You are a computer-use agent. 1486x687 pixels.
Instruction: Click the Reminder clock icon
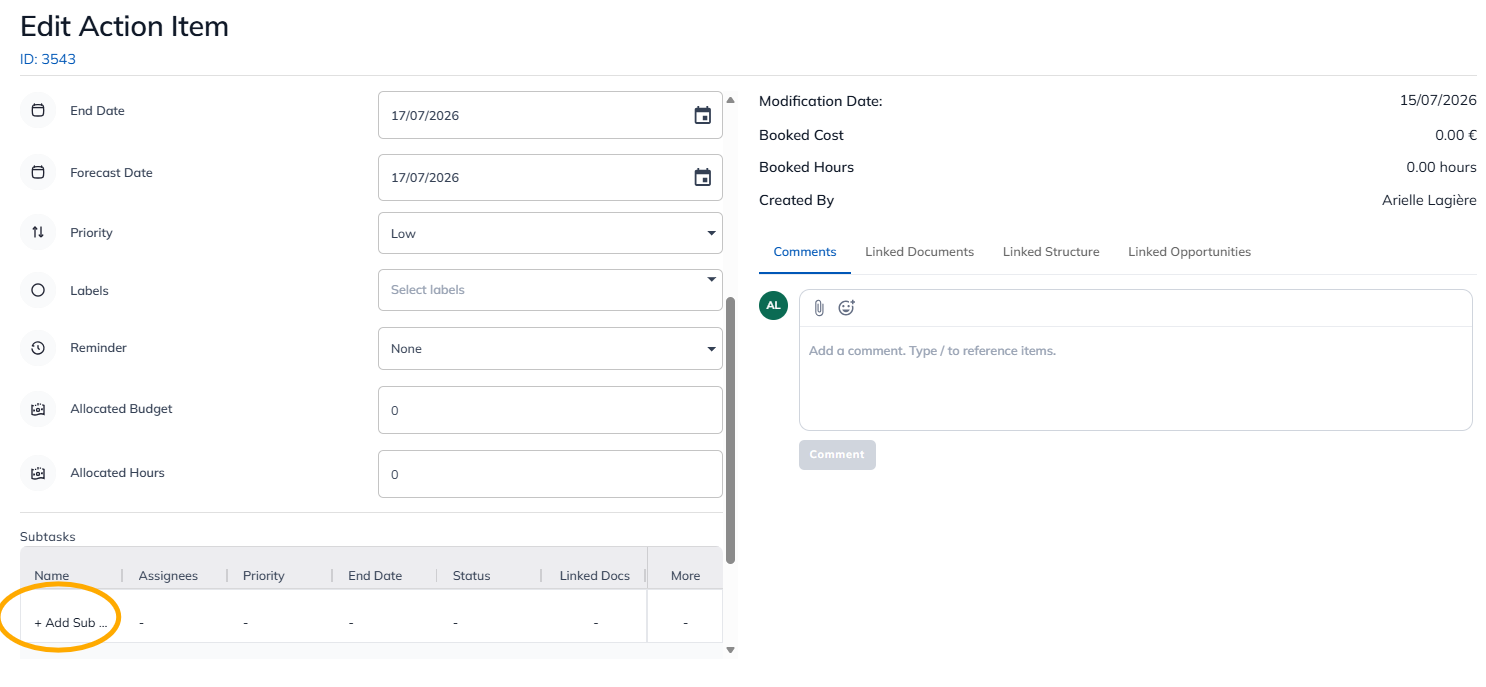[x=38, y=348]
